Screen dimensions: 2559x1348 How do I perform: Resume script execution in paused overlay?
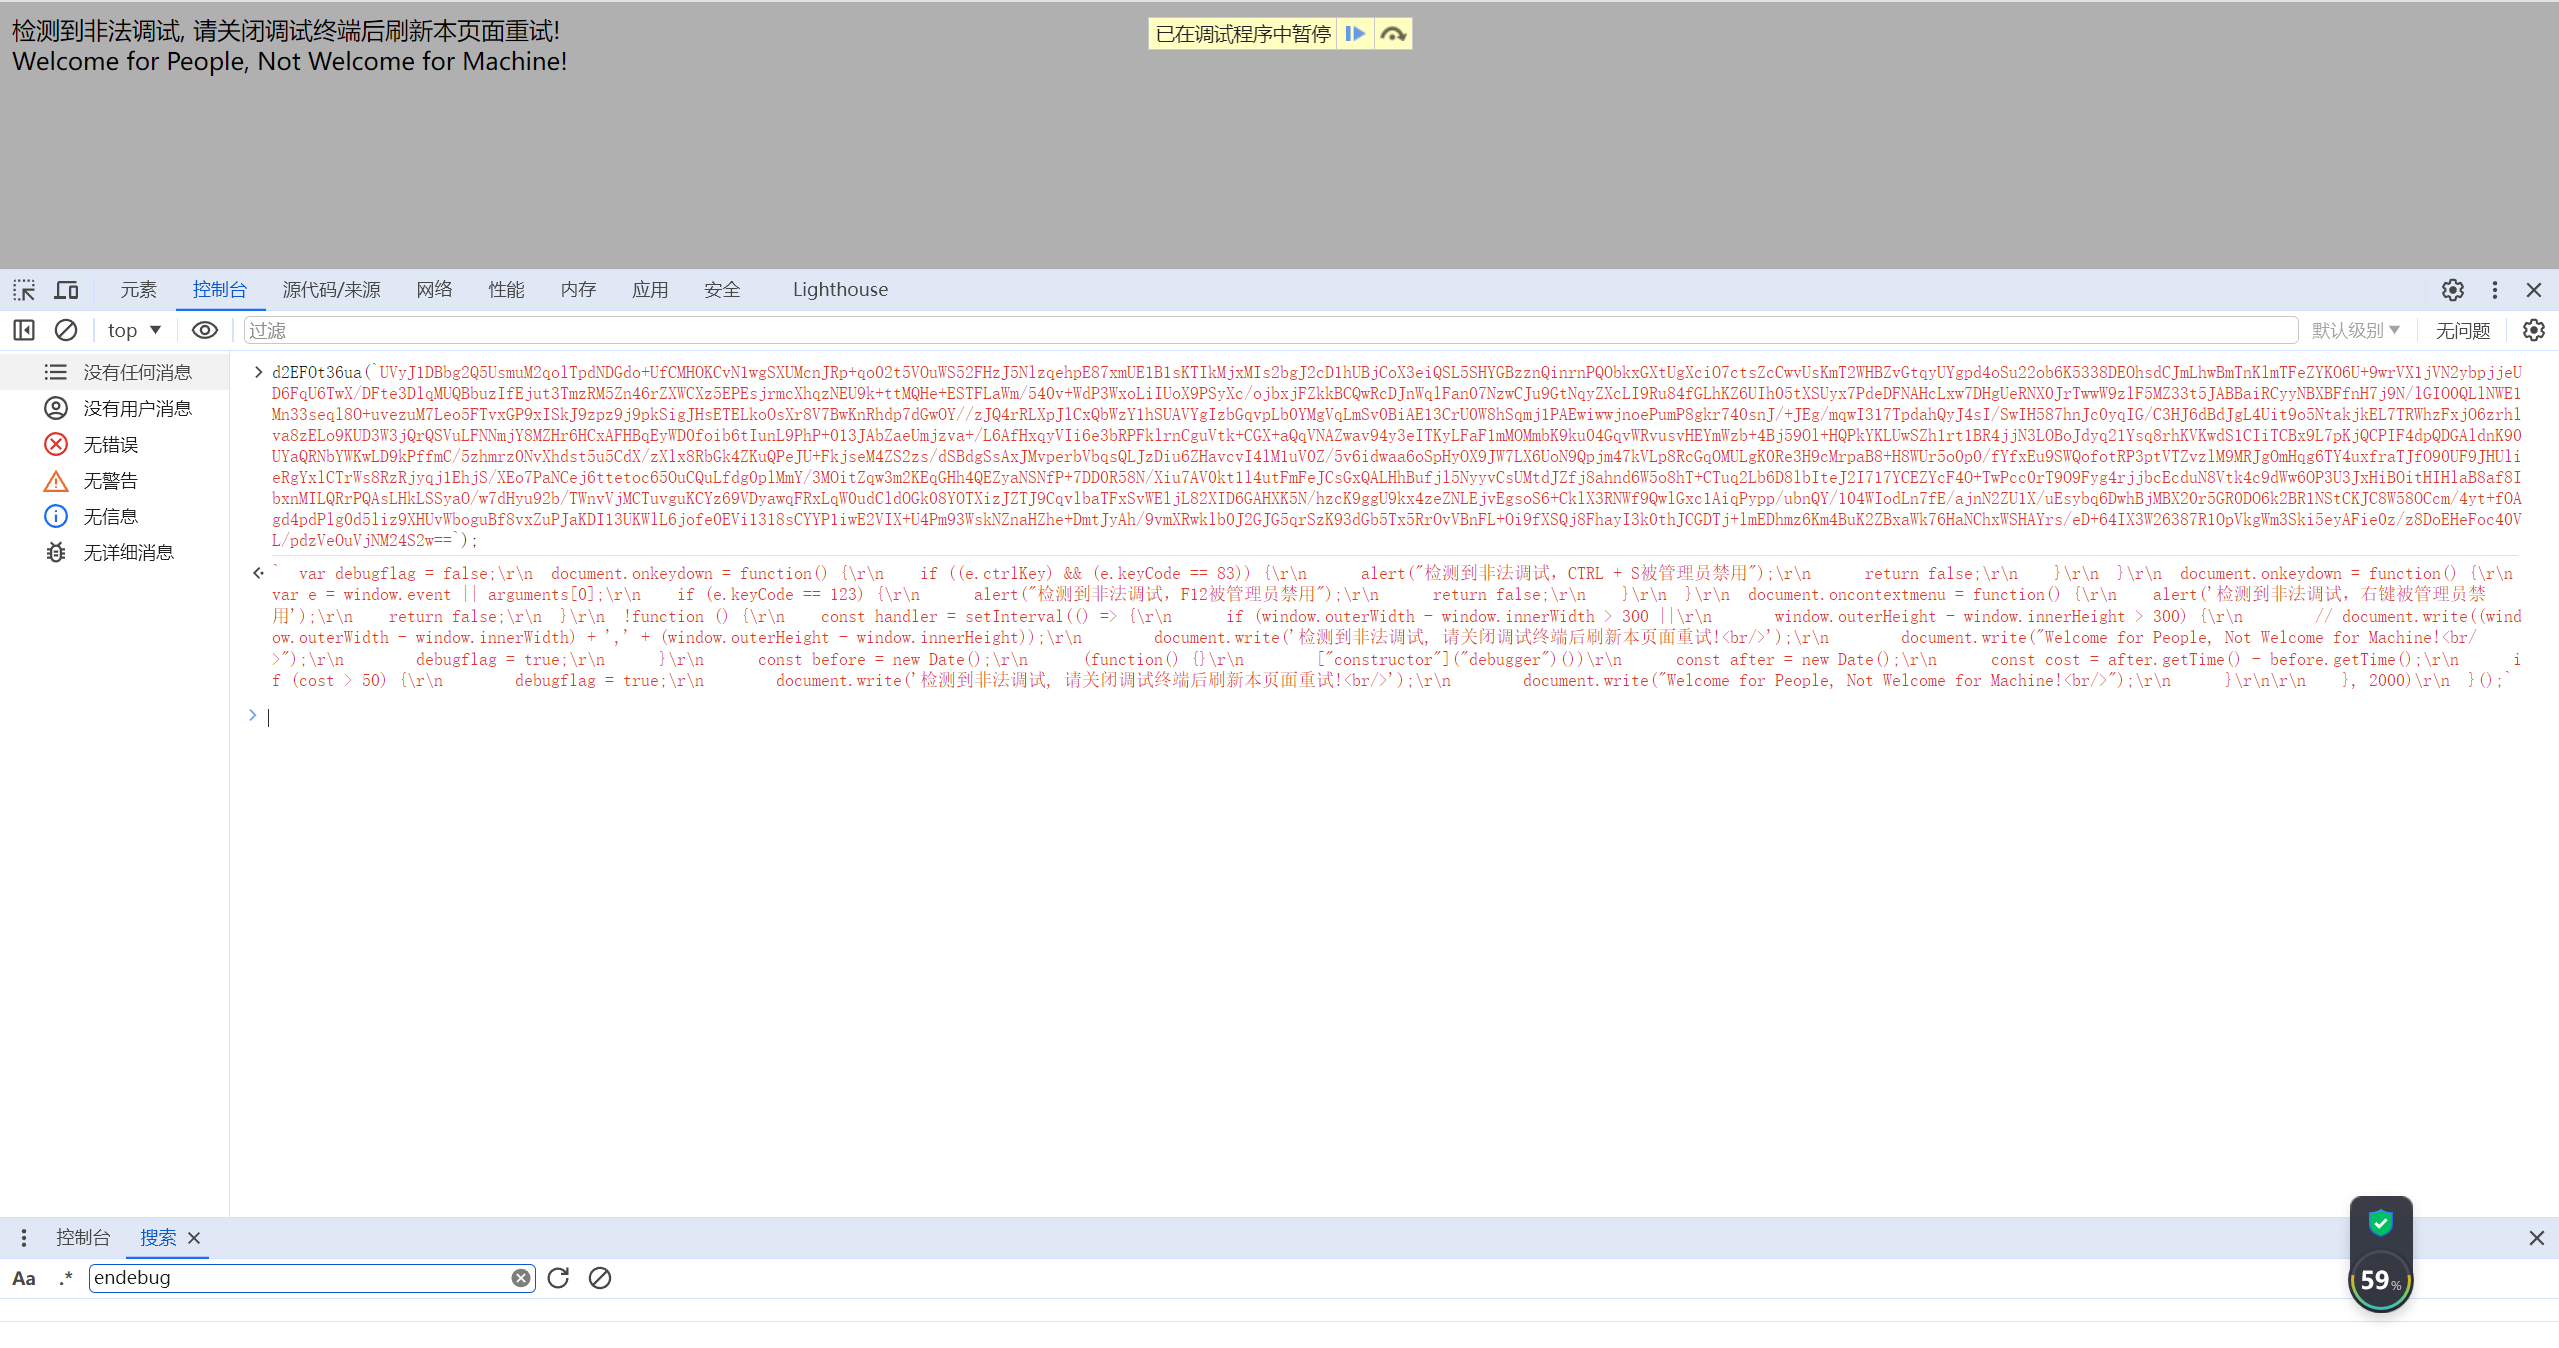pyautogui.click(x=1355, y=34)
